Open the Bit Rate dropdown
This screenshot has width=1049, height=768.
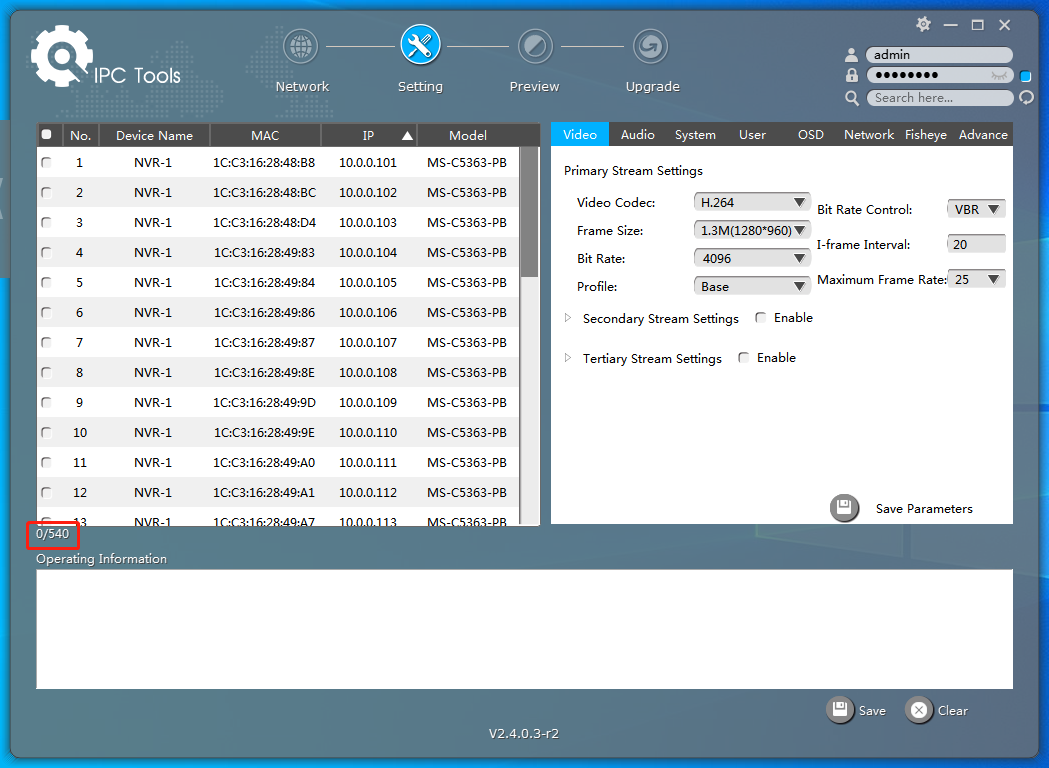(x=751, y=258)
